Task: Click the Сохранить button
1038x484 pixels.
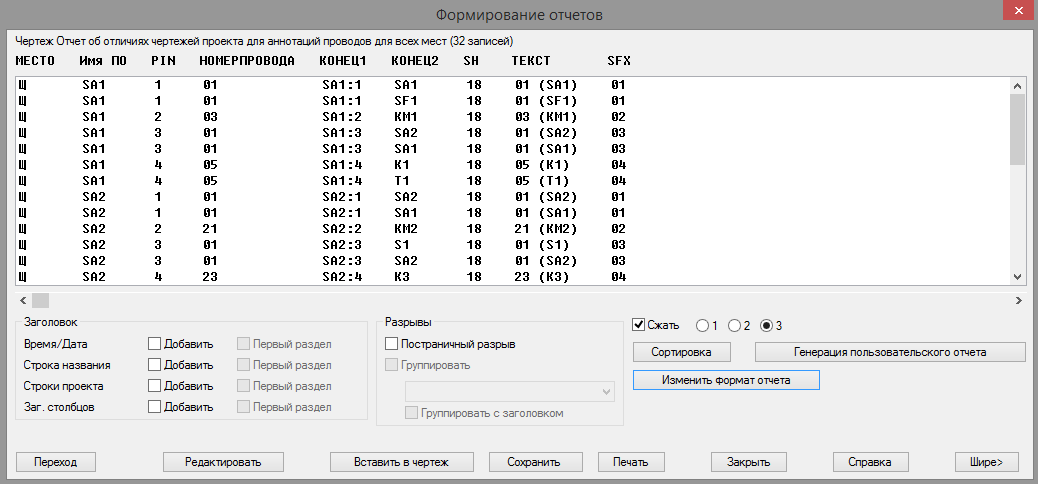Action: [534, 462]
